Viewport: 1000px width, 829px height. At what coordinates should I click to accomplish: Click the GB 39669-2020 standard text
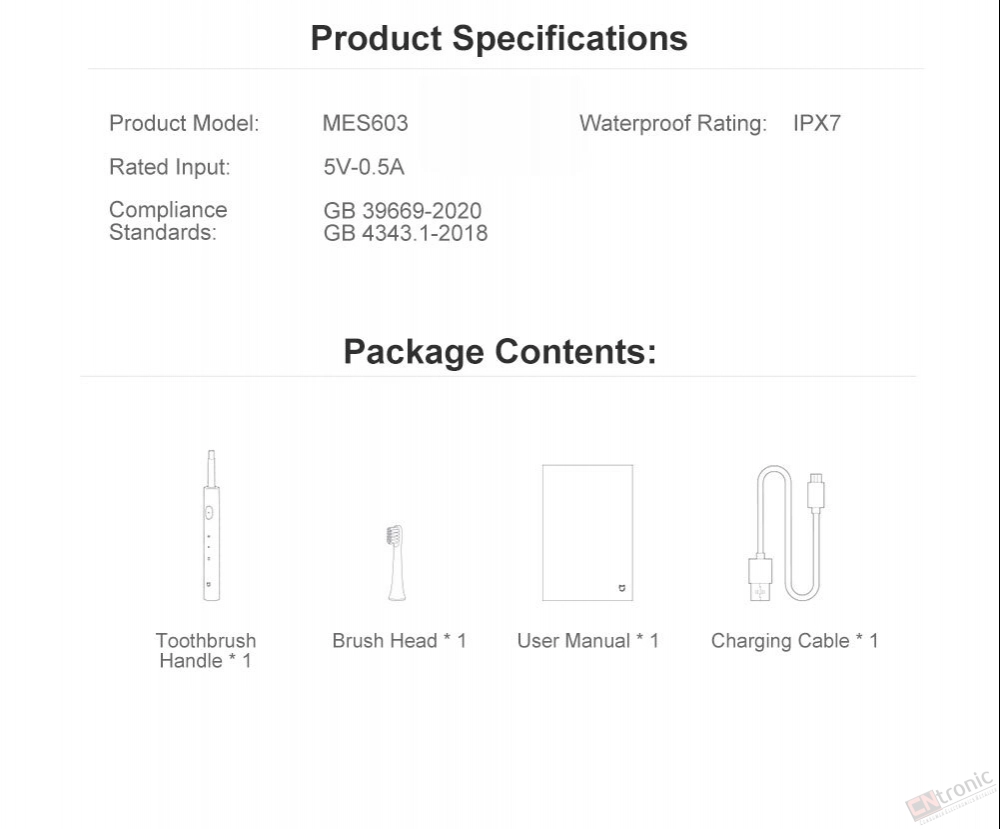pyautogui.click(x=402, y=210)
